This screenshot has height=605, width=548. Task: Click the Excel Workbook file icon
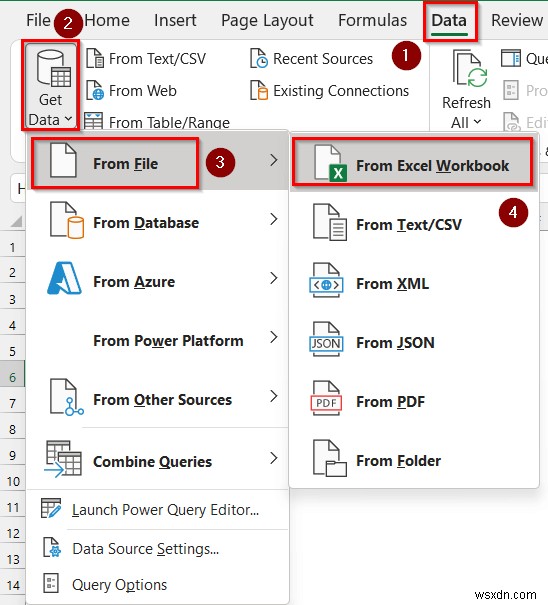pyautogui.click(x=330, y=163)
